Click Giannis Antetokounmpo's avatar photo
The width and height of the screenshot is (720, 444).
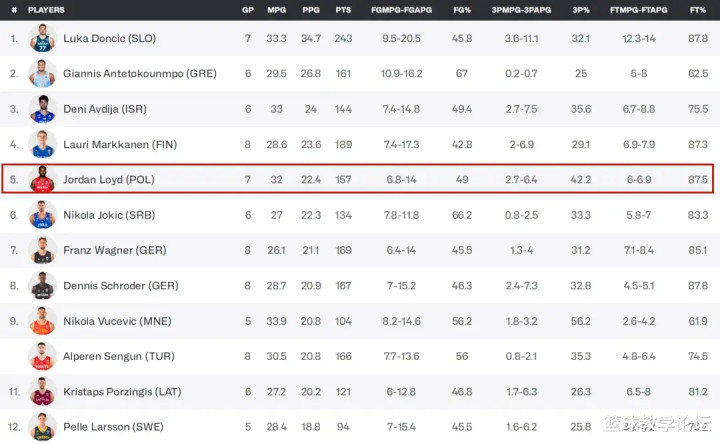click(x=42, y=73)
